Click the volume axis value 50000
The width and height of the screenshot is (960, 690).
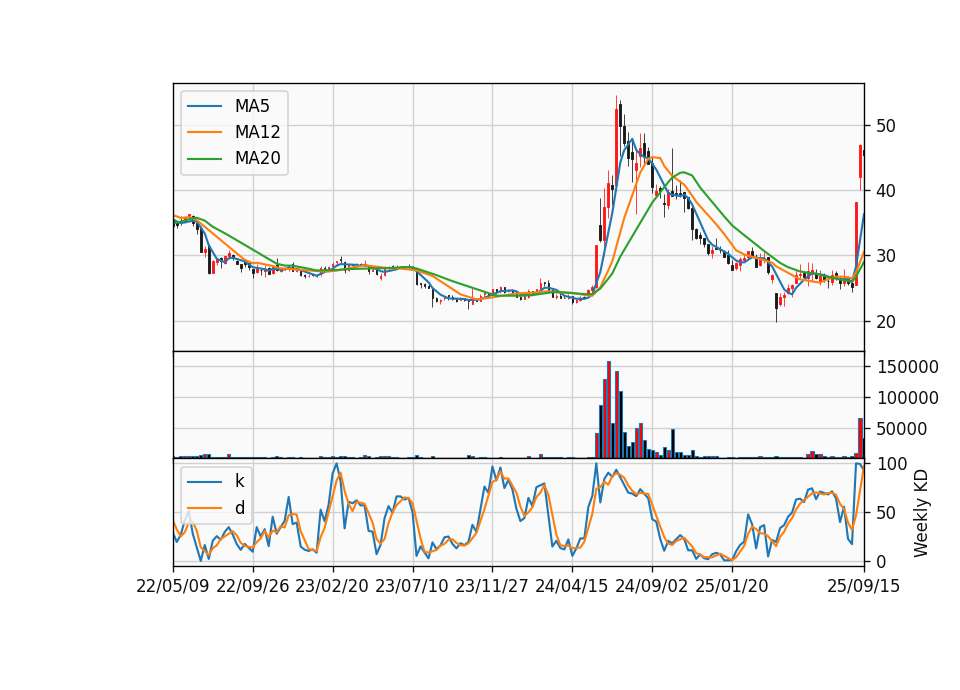coord(902,429)
